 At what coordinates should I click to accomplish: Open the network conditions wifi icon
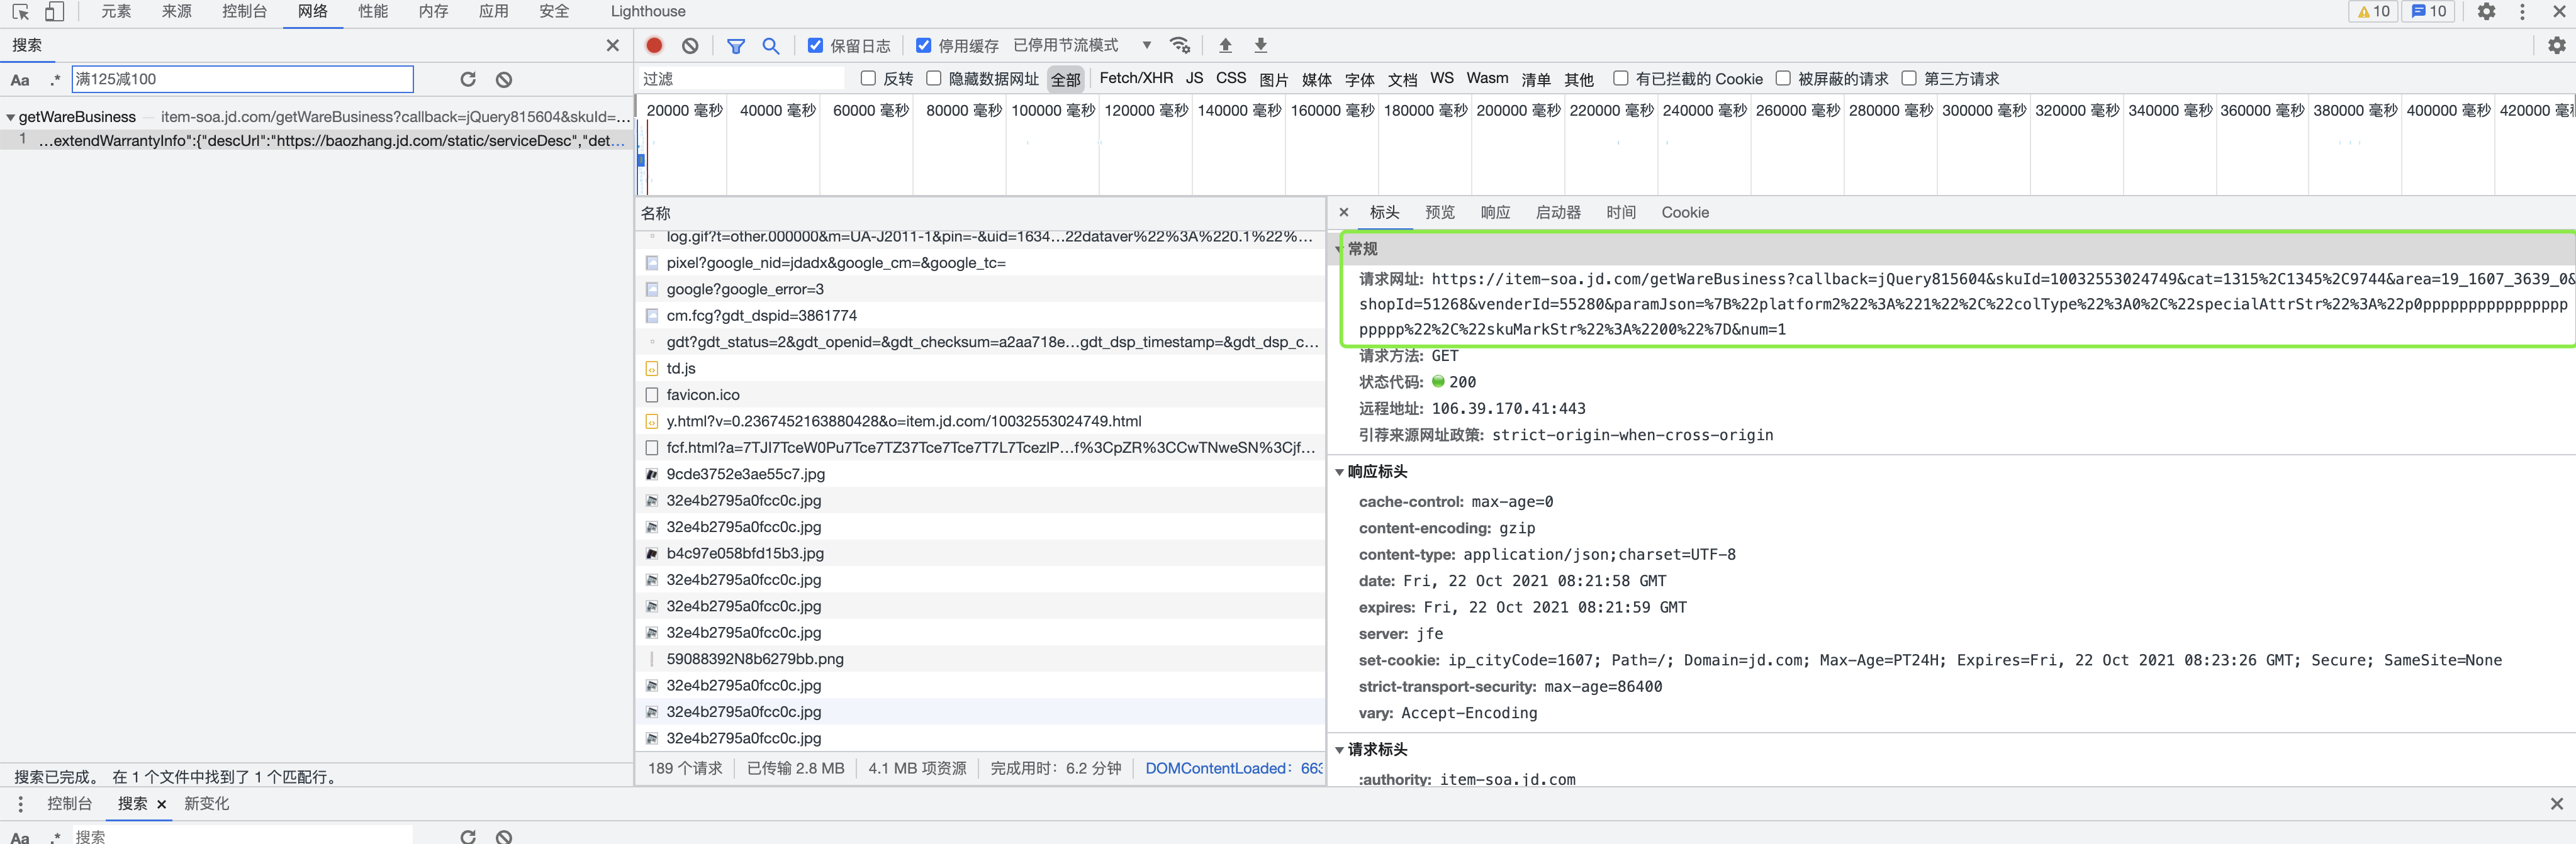pos(1180,45)
